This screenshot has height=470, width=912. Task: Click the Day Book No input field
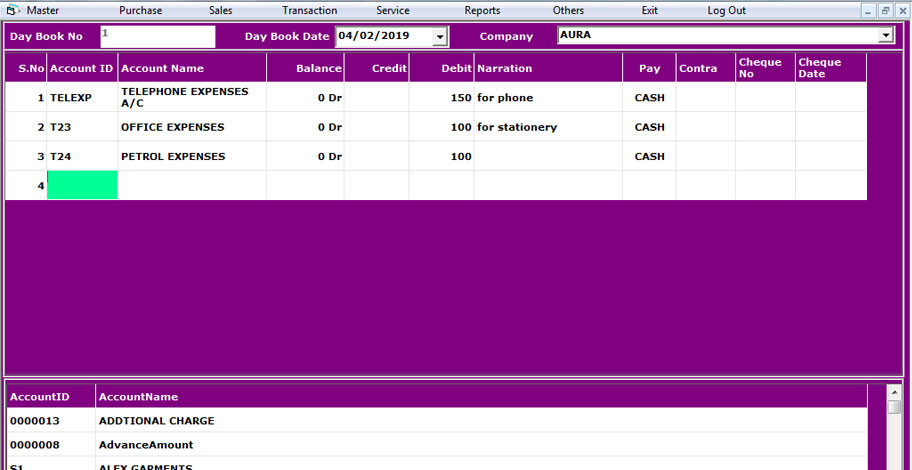(x=158, y=37)
